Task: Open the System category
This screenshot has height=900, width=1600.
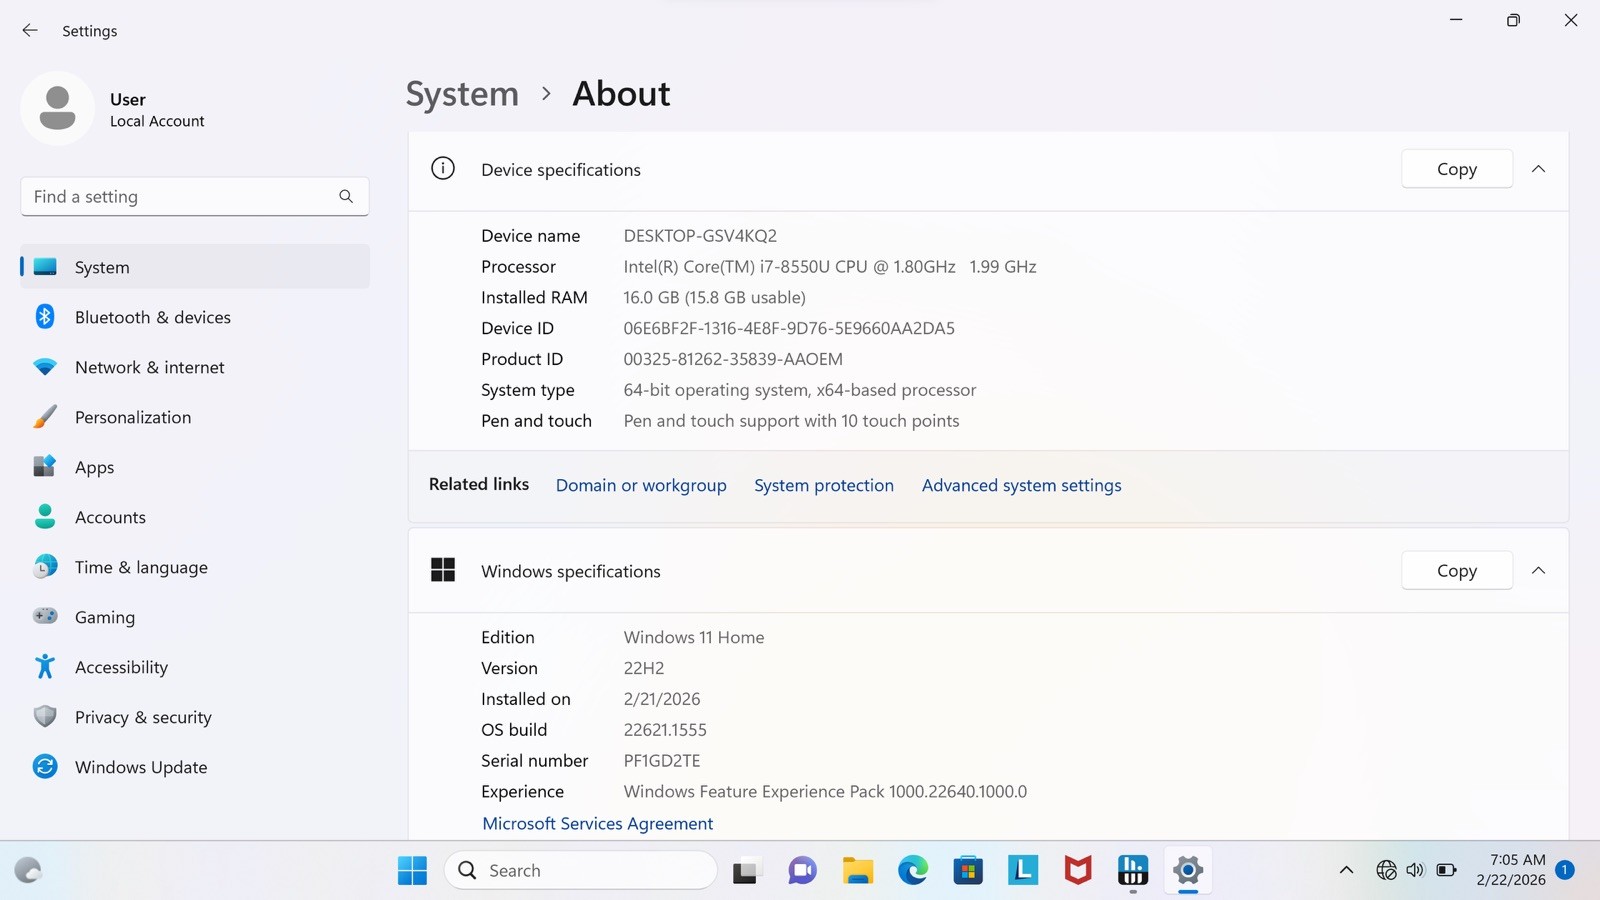Action: 195,267
